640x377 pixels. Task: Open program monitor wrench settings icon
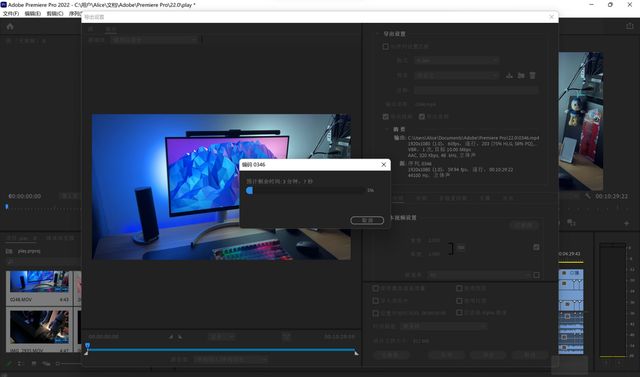588,196
